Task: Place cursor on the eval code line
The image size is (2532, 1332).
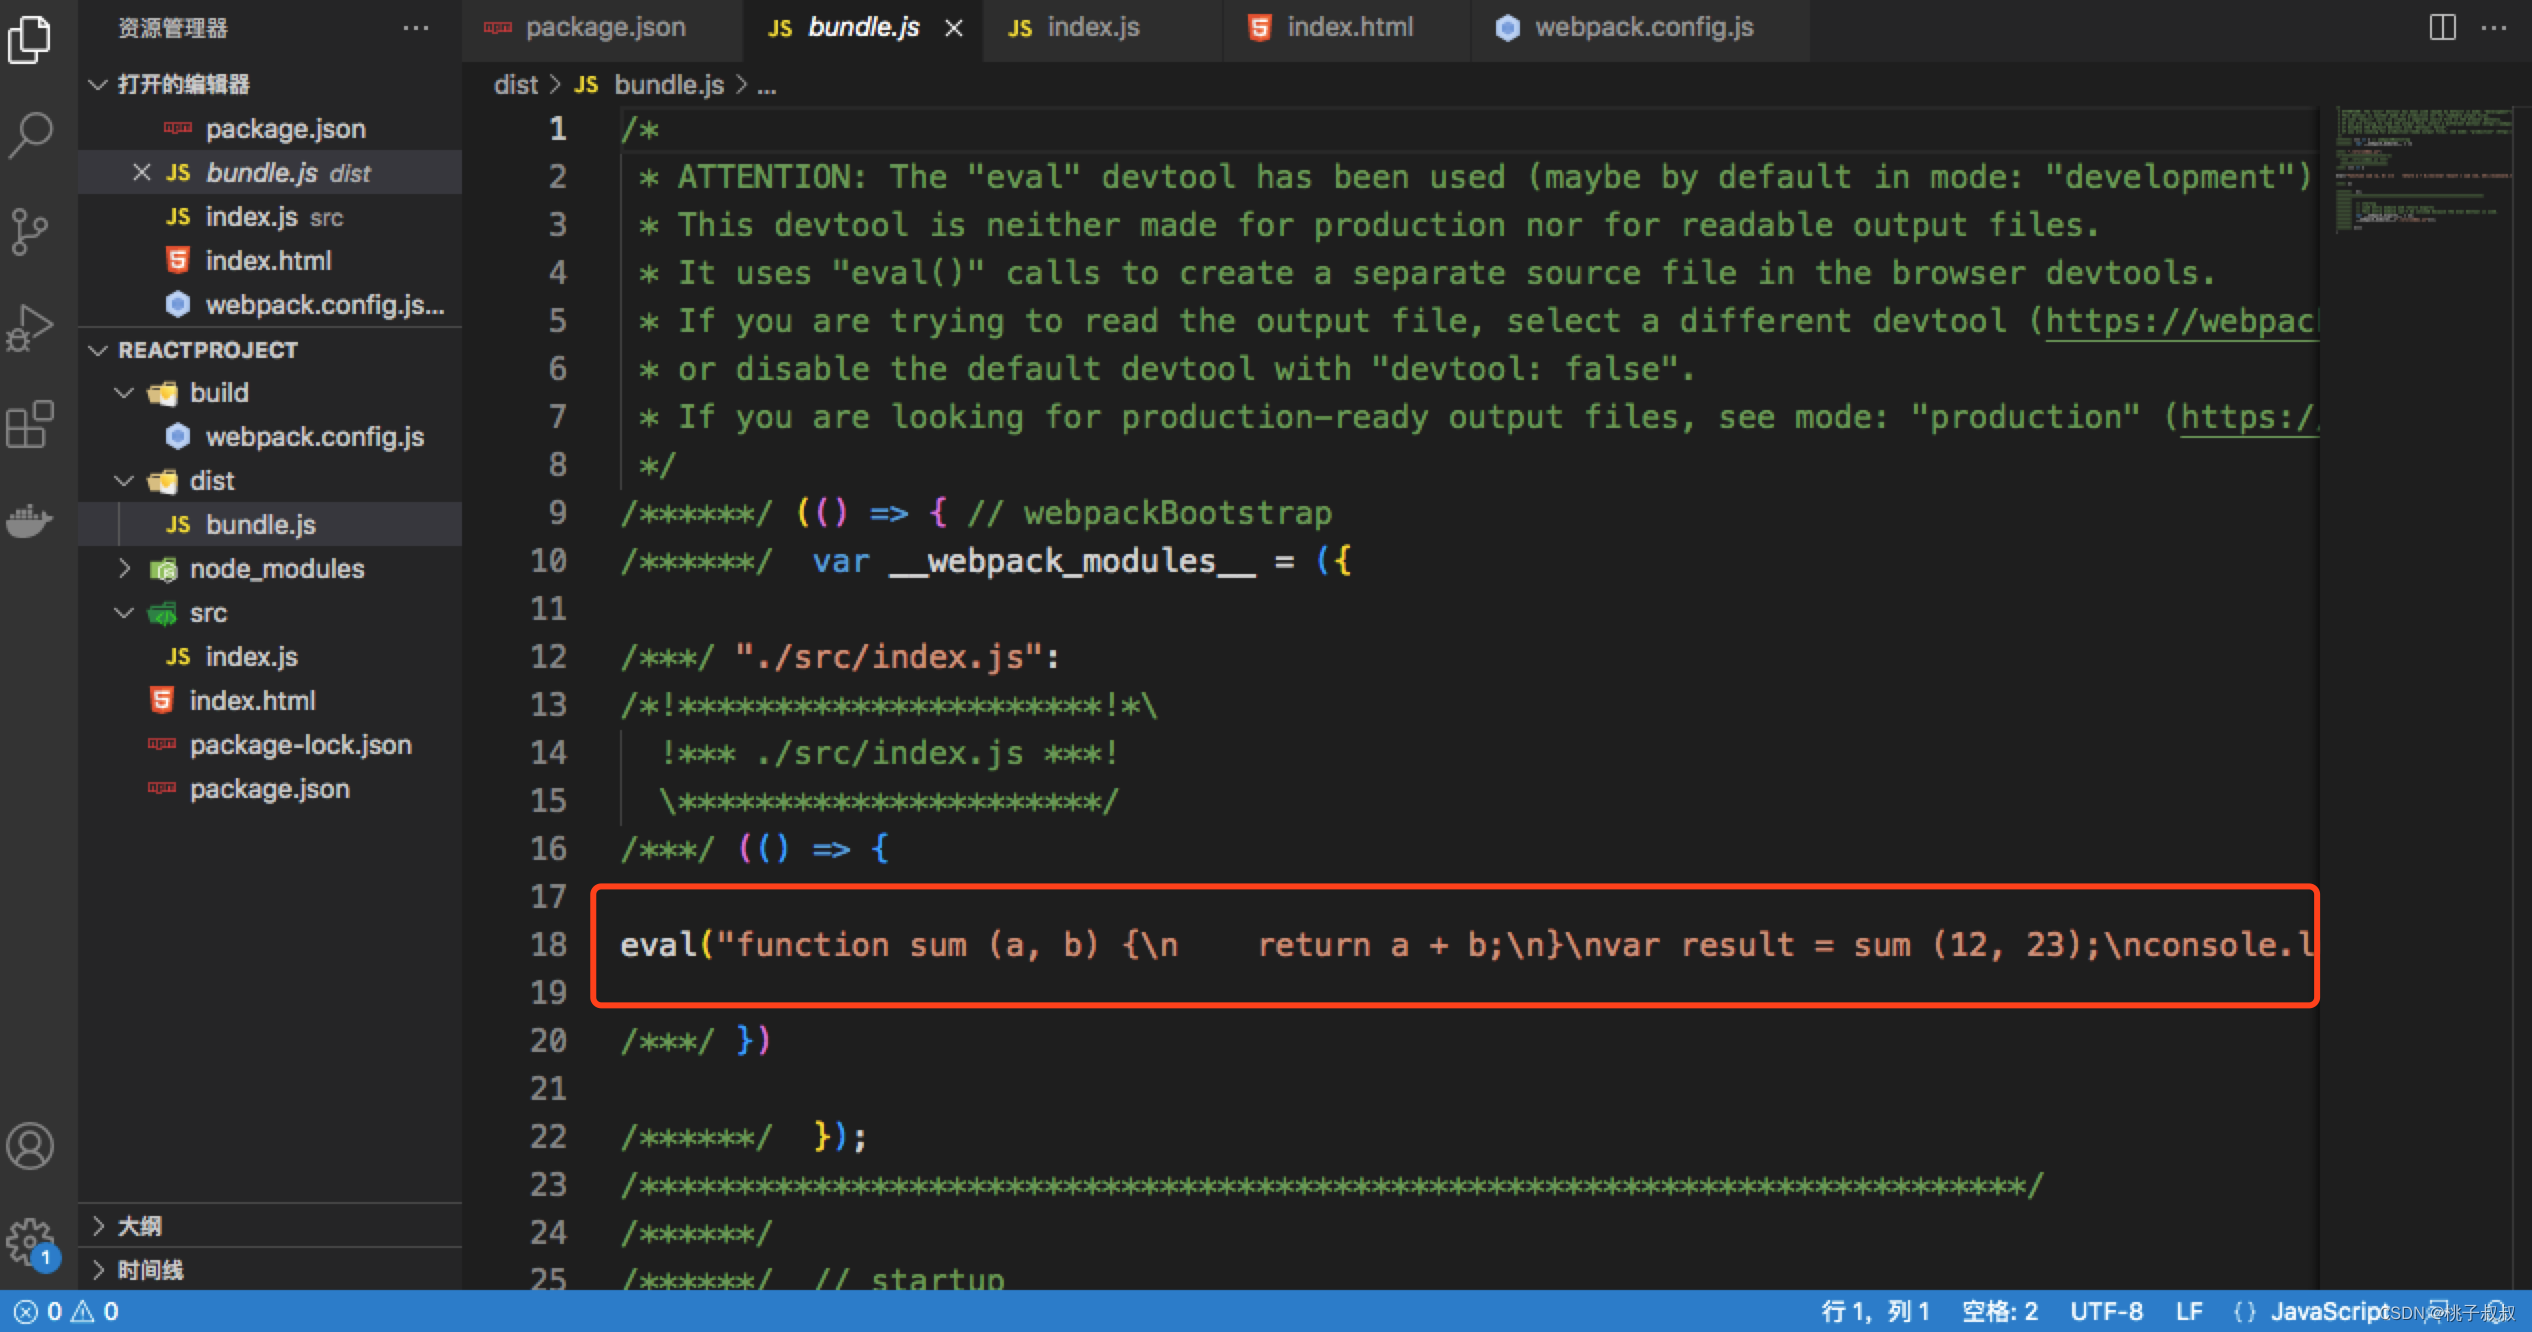Action: point(1466,945)
